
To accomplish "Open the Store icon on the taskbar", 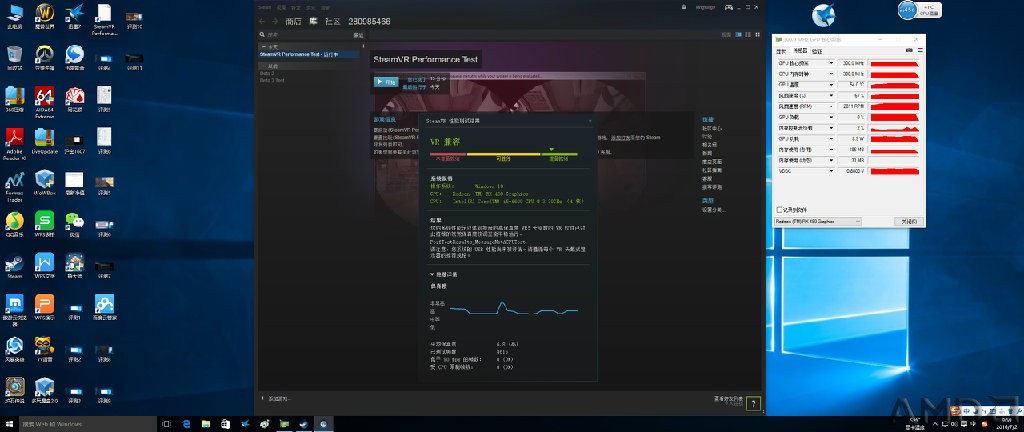I will pos(225,424).
